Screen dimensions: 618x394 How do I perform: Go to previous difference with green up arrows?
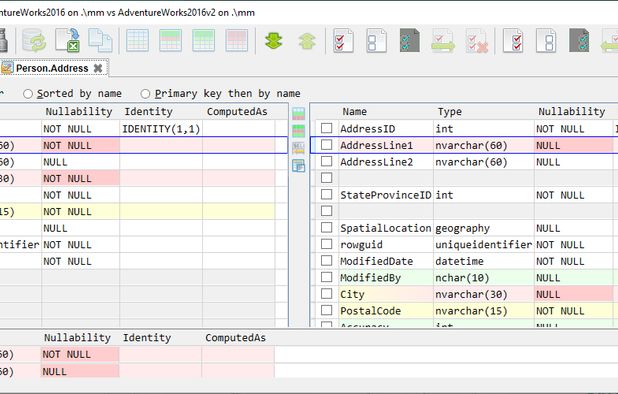tap(307, 41)
